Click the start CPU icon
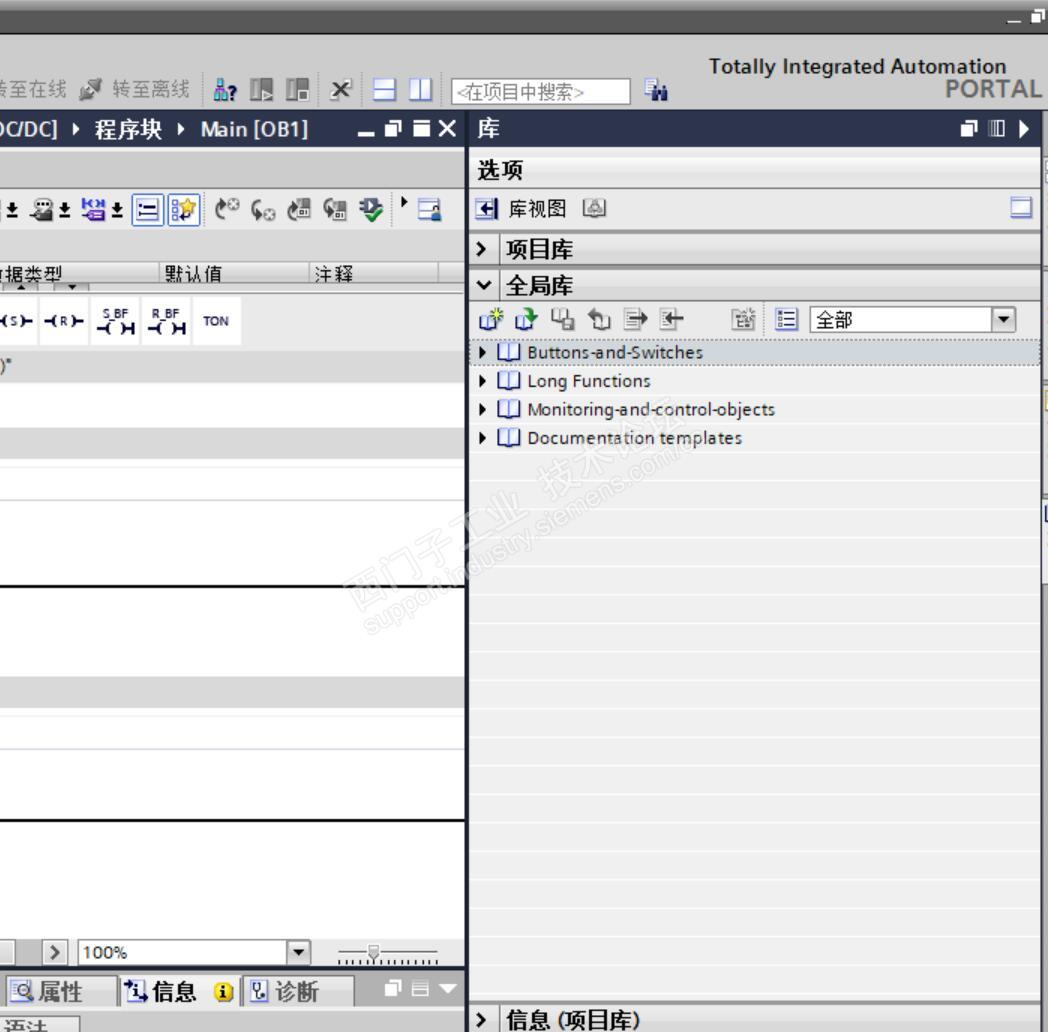The width and height of the screenshot is (1048, 1032). [261, 90]
